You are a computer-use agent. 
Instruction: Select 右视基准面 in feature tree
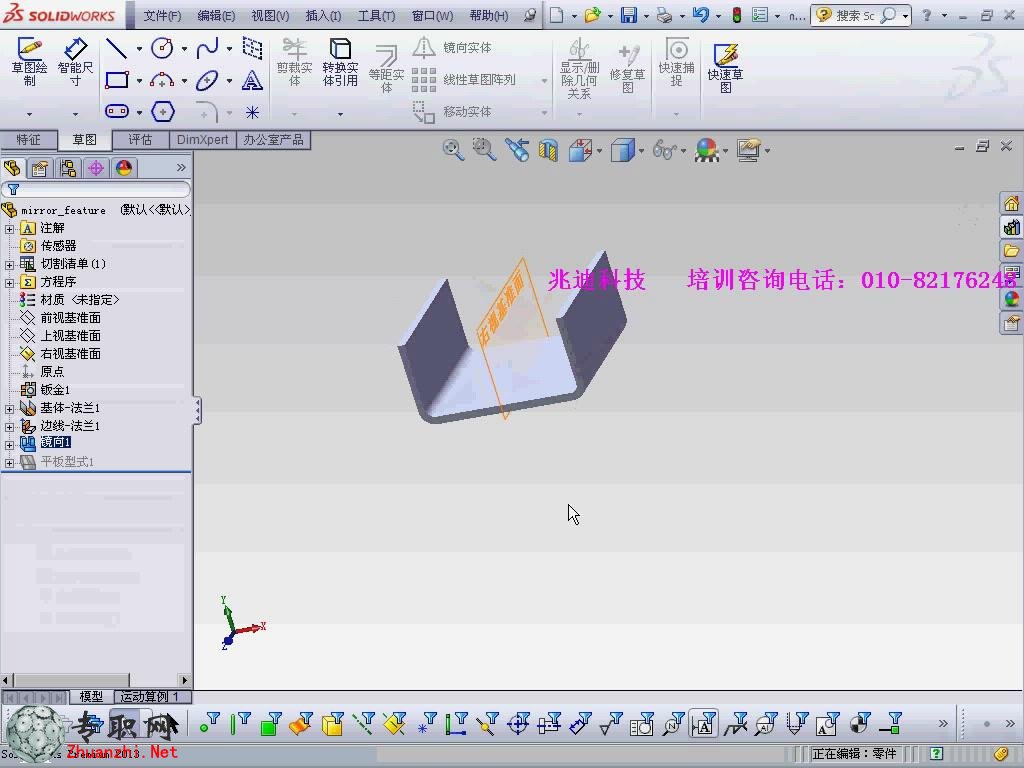point(71,353)
